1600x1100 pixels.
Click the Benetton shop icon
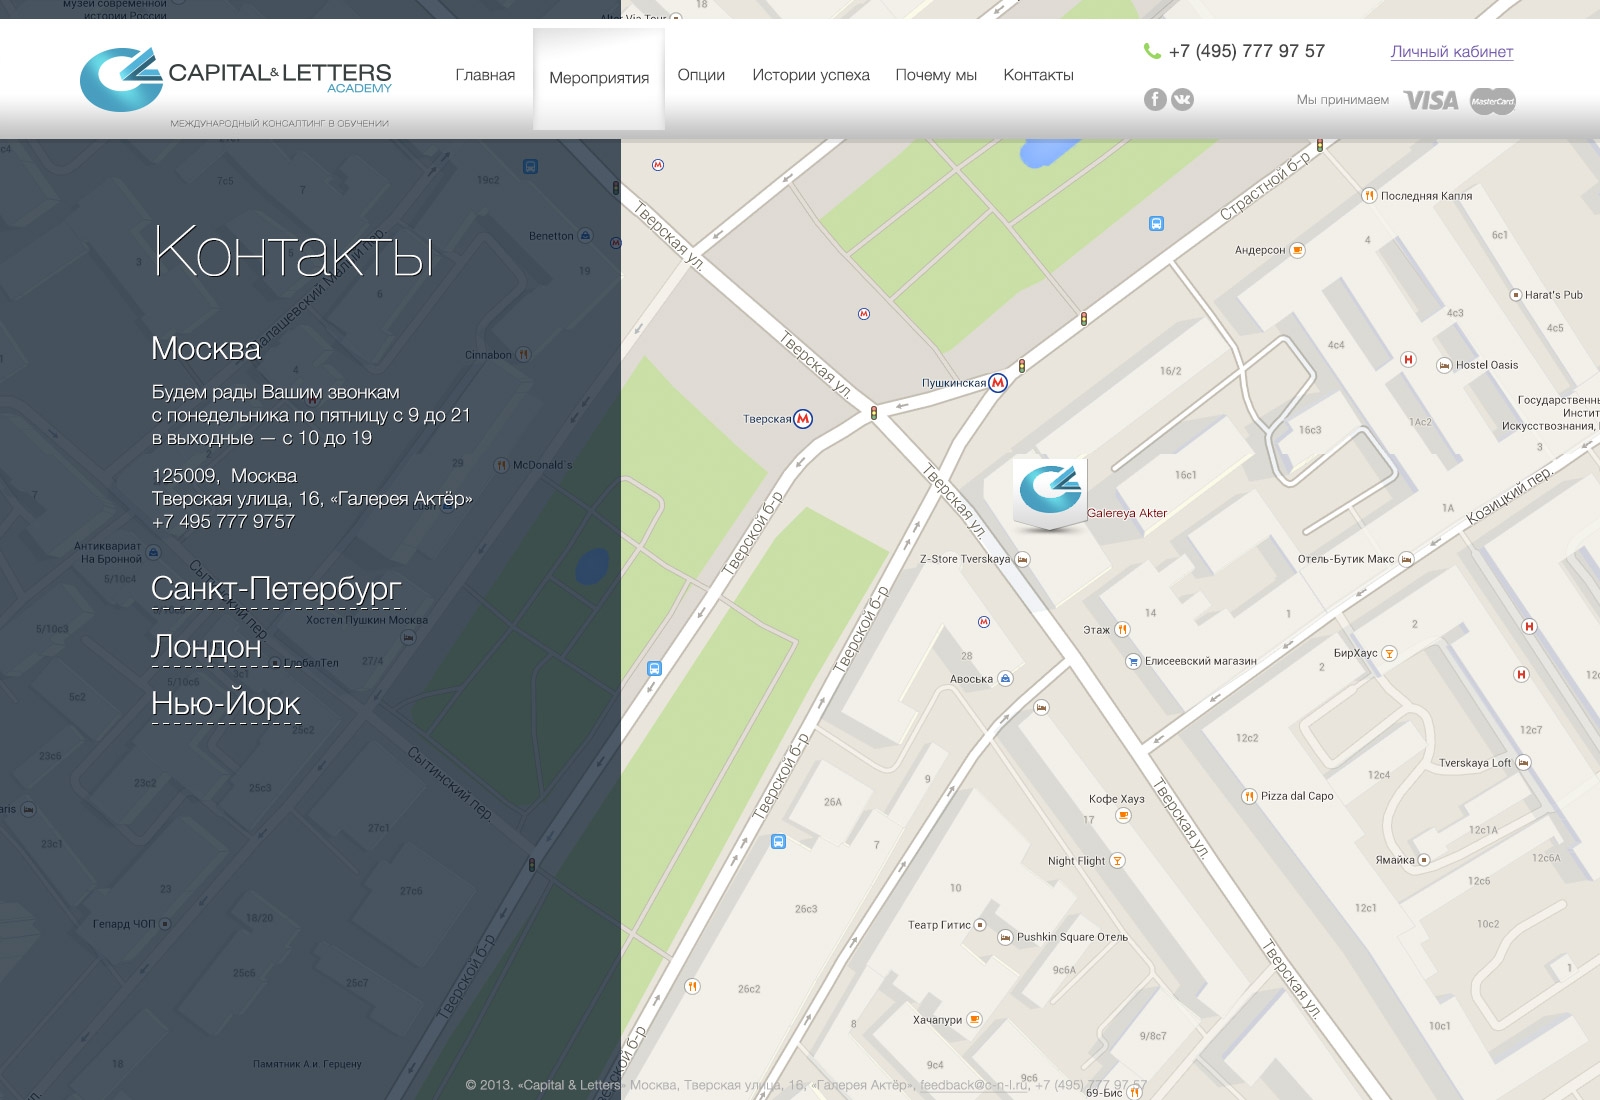point(586,236)
